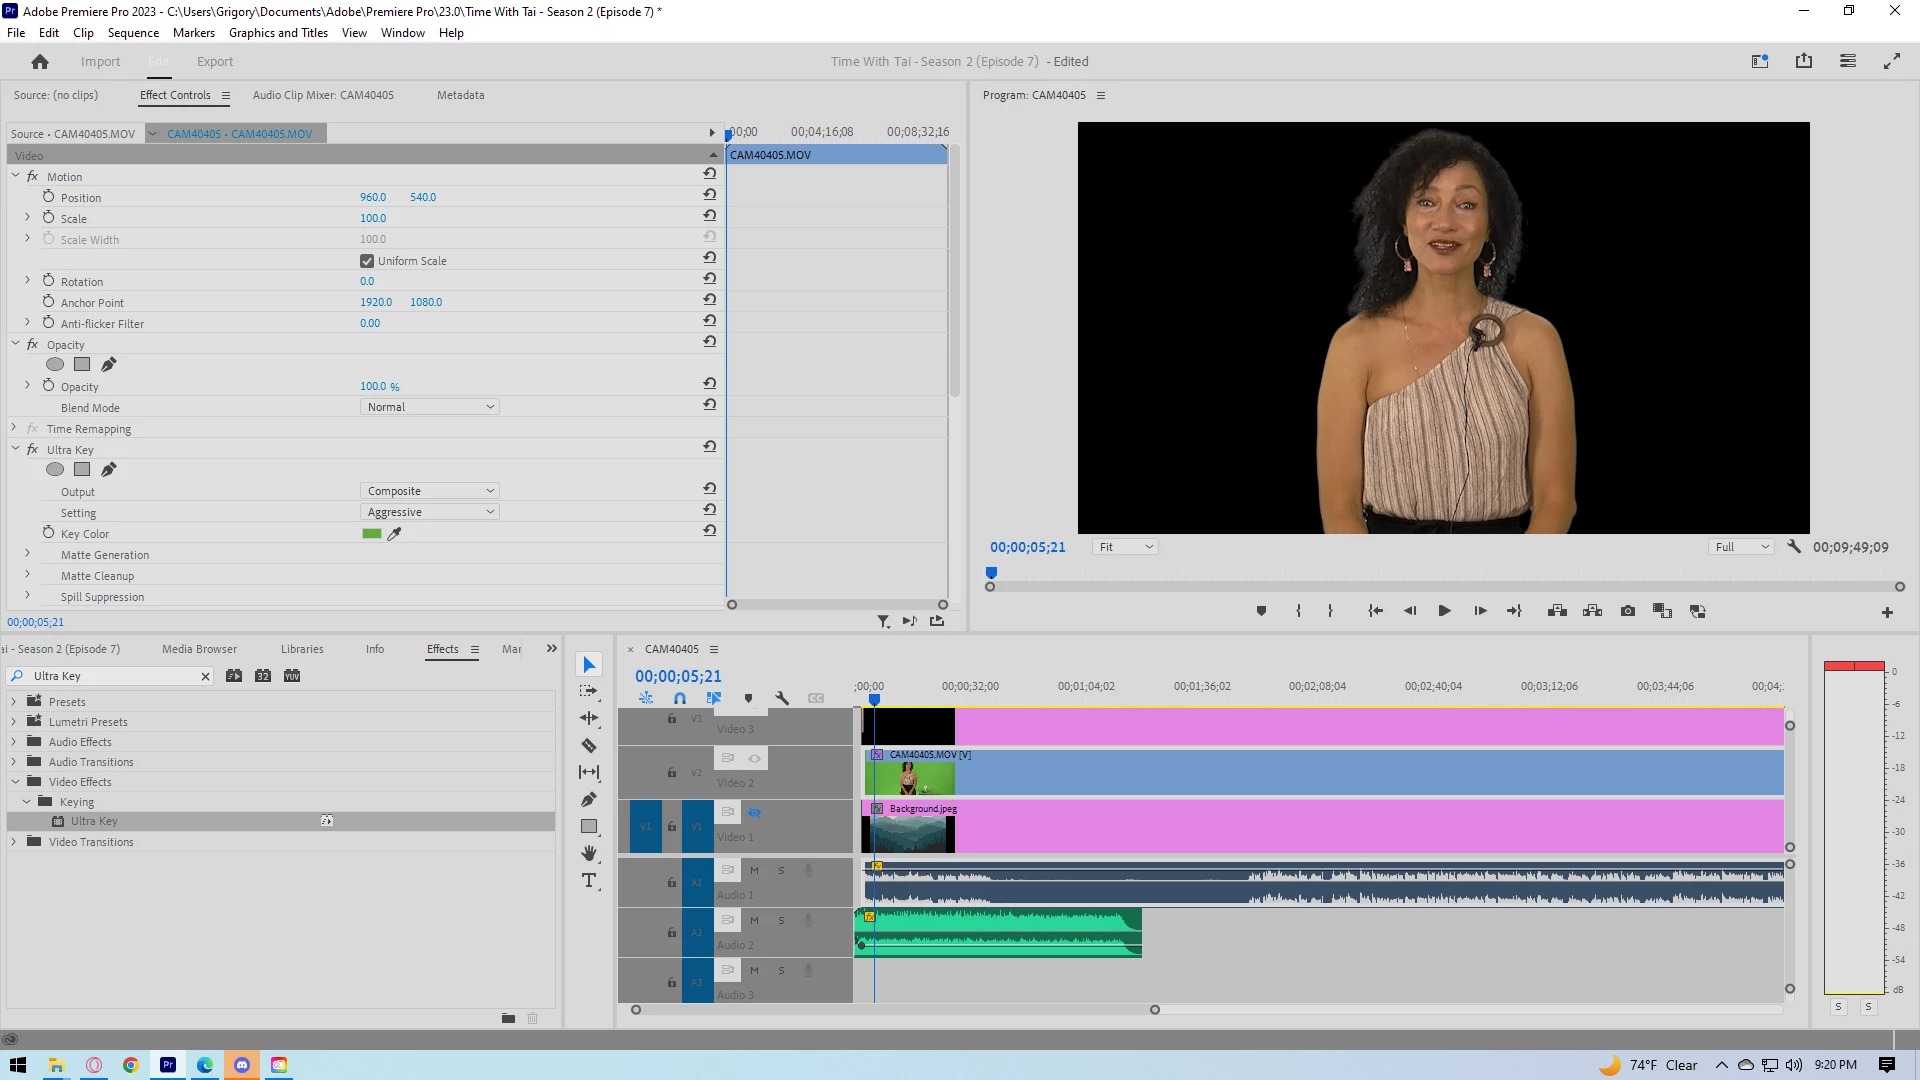The width and height of the screenshot is (1920, 1080).
Task: Select the Type tool
Action: click(x=589, y=880)
